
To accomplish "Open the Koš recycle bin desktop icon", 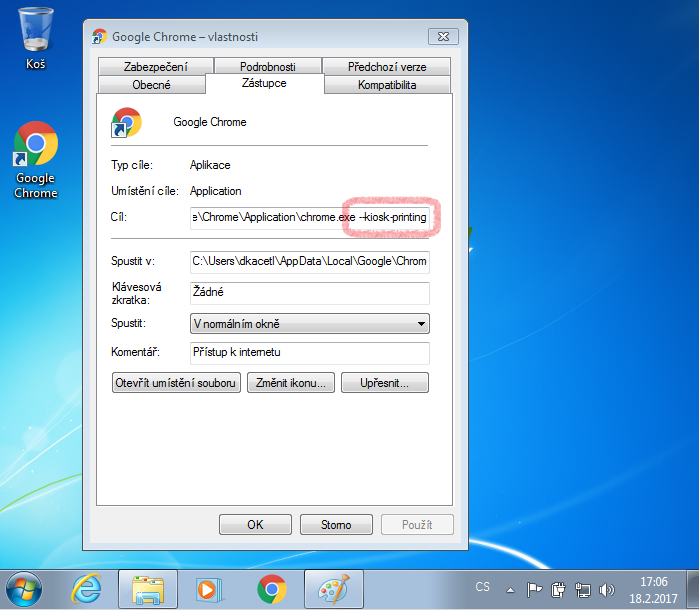I will click(36, 39).
